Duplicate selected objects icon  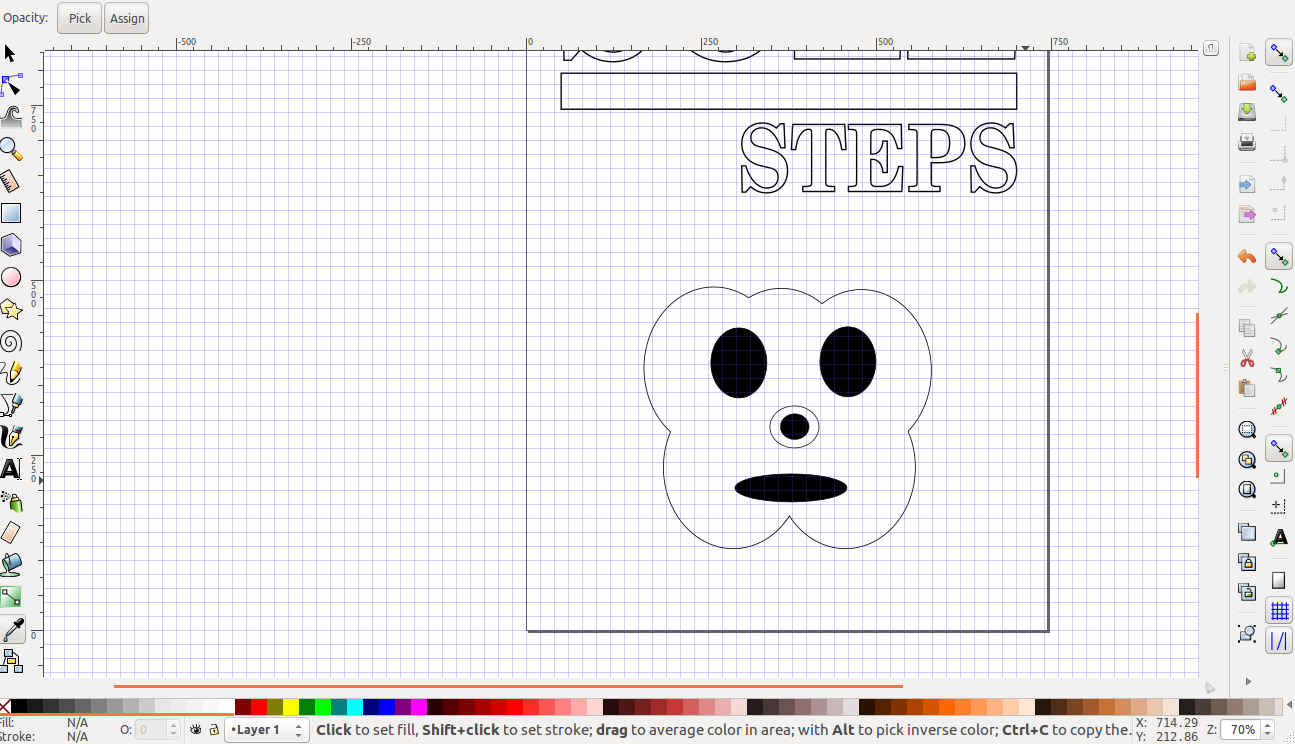[1247, 532]
